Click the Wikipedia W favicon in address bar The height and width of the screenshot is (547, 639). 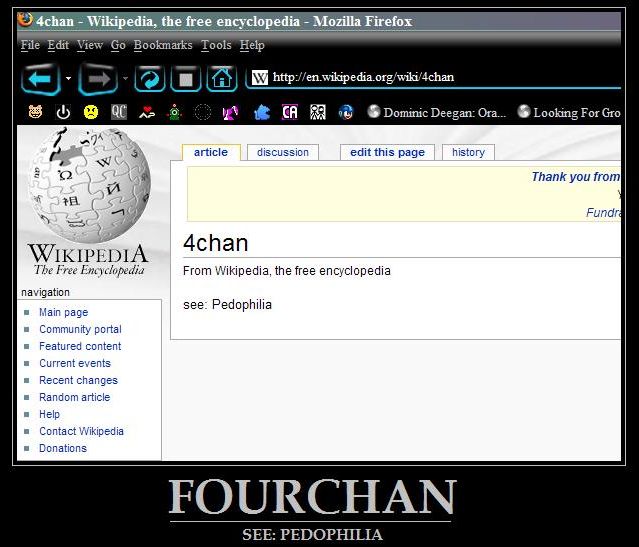tap(260, 77)
